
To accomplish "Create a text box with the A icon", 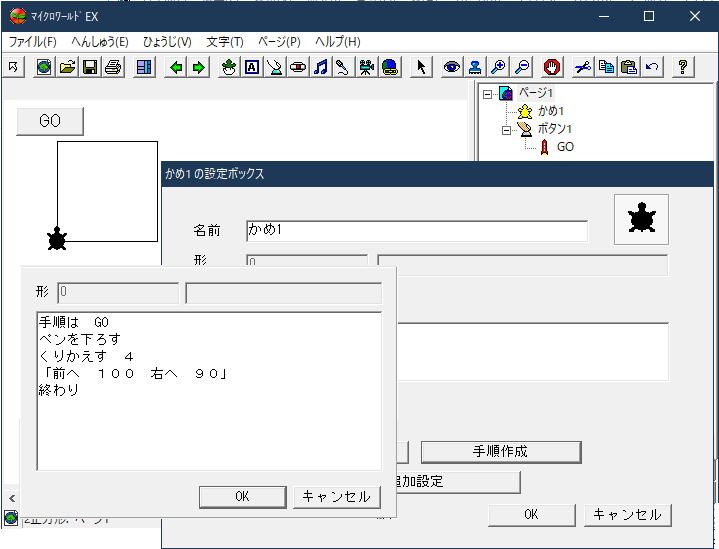I will (252, 67).
